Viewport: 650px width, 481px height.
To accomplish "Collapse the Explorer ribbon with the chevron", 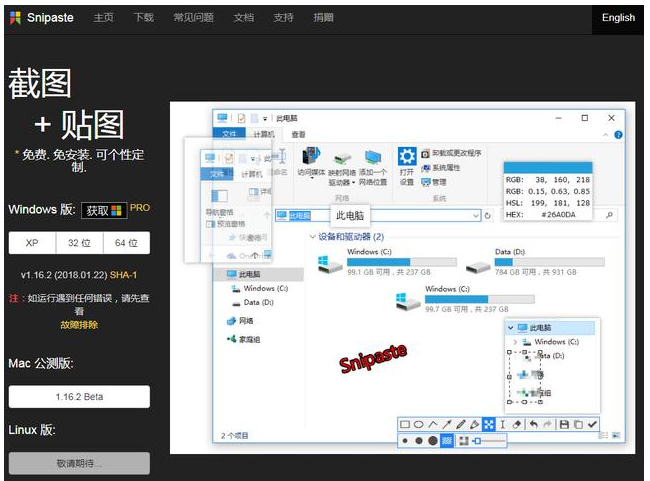I will pos(606,135).
